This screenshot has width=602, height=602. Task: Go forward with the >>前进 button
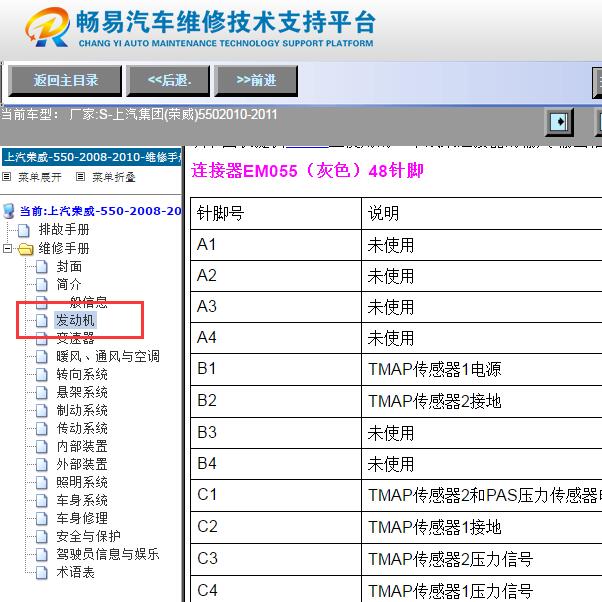click(x=256, y=81)
